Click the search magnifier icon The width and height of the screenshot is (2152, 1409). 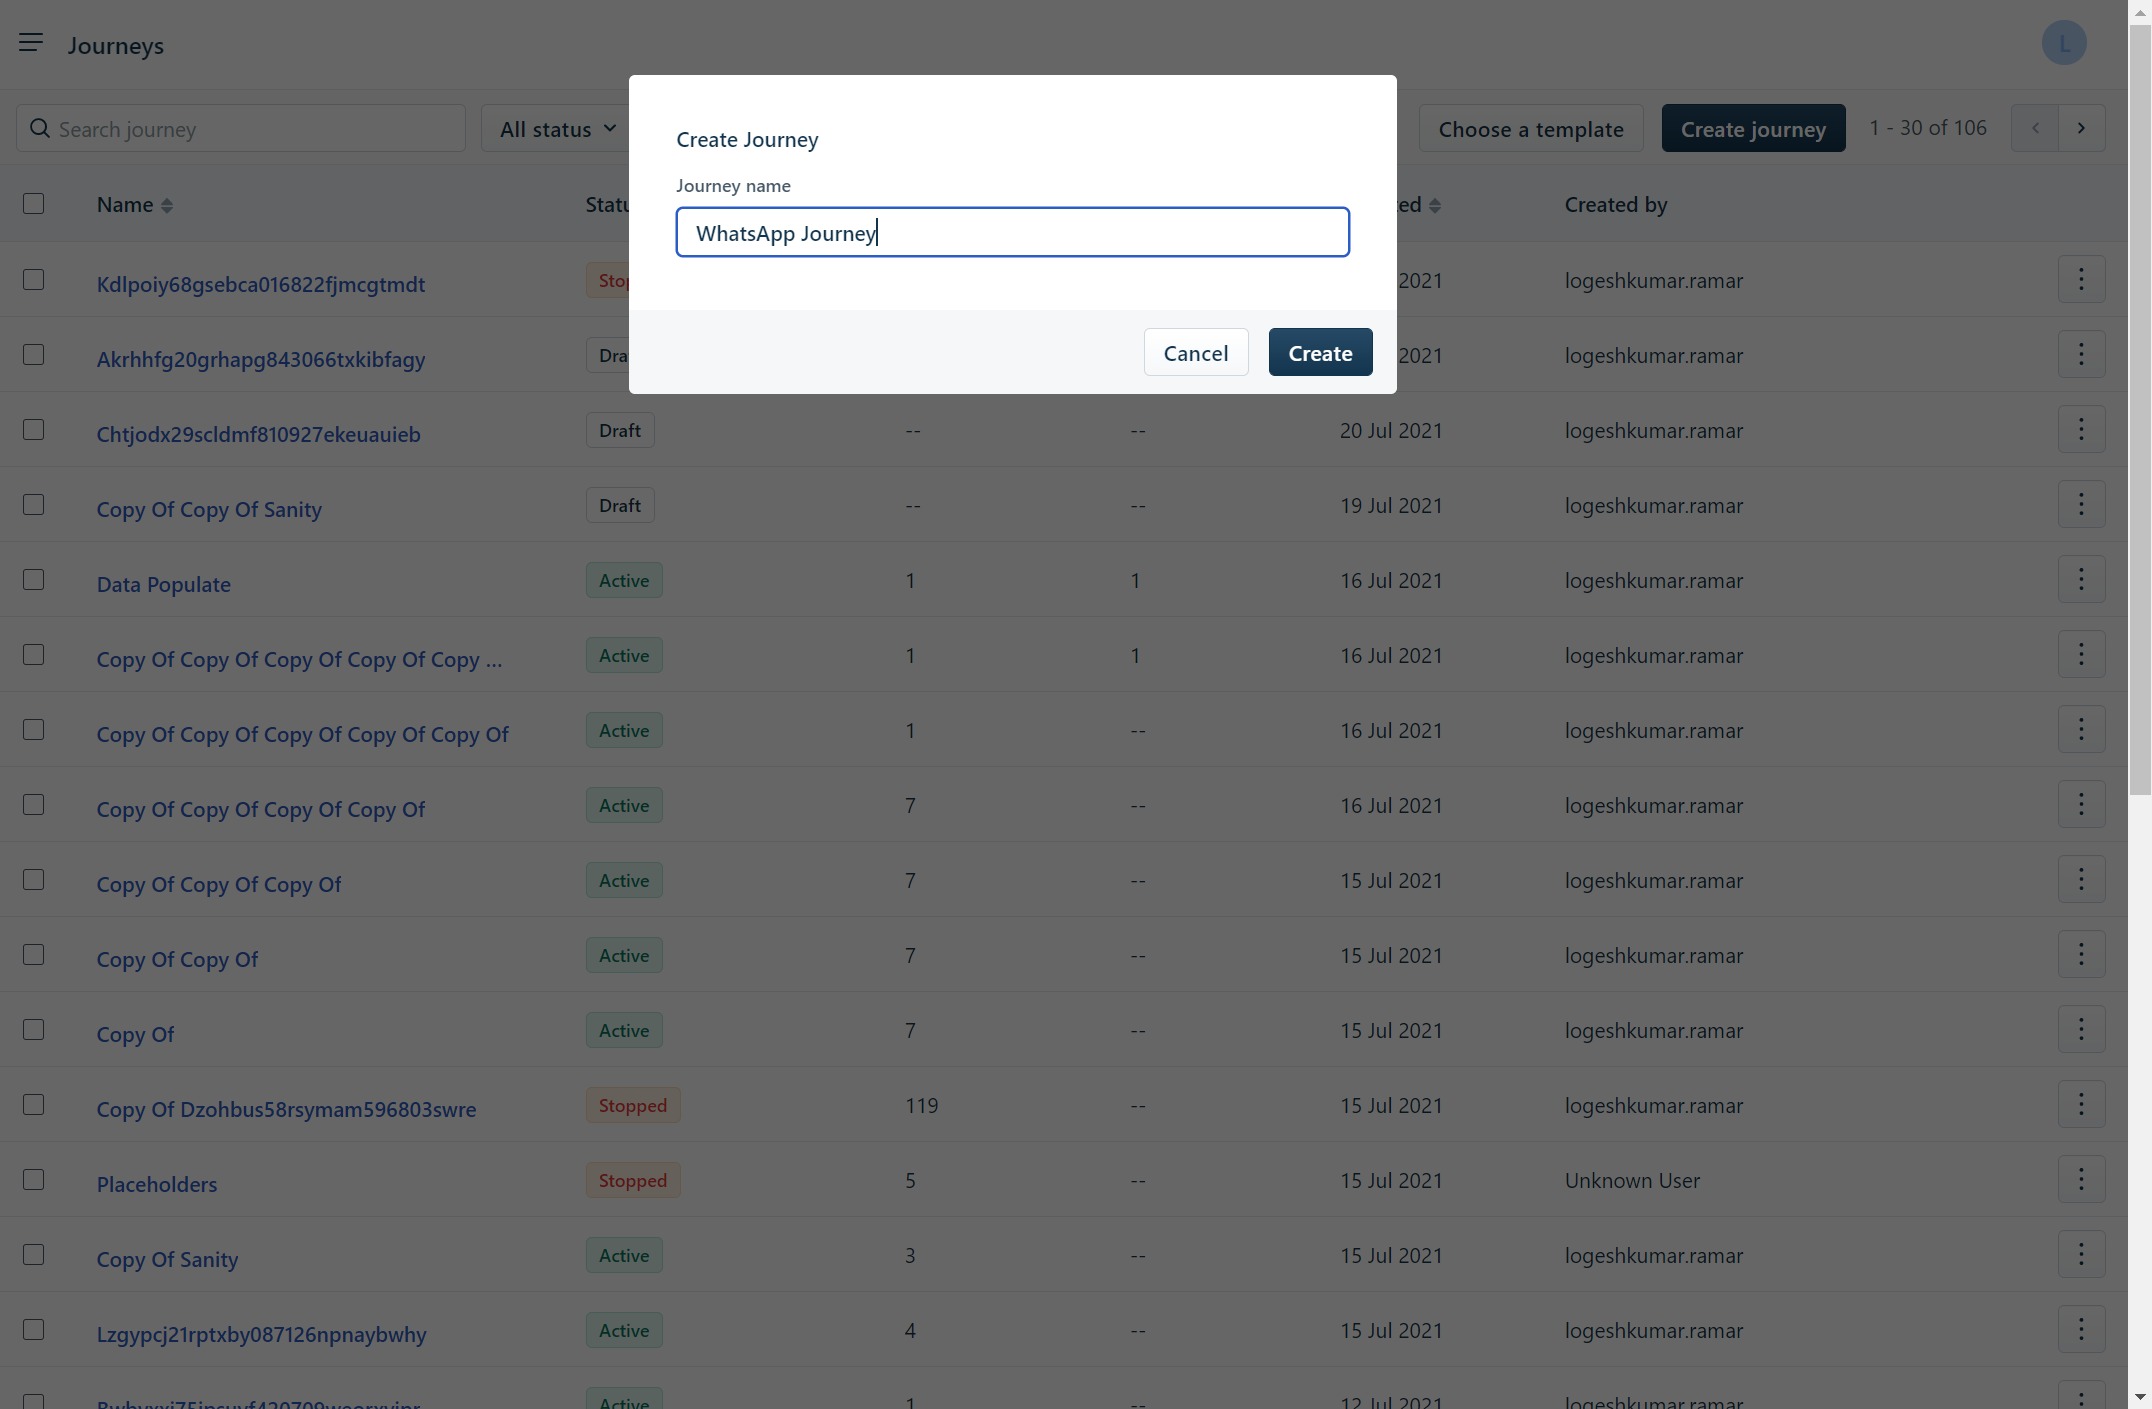point(40,128)
